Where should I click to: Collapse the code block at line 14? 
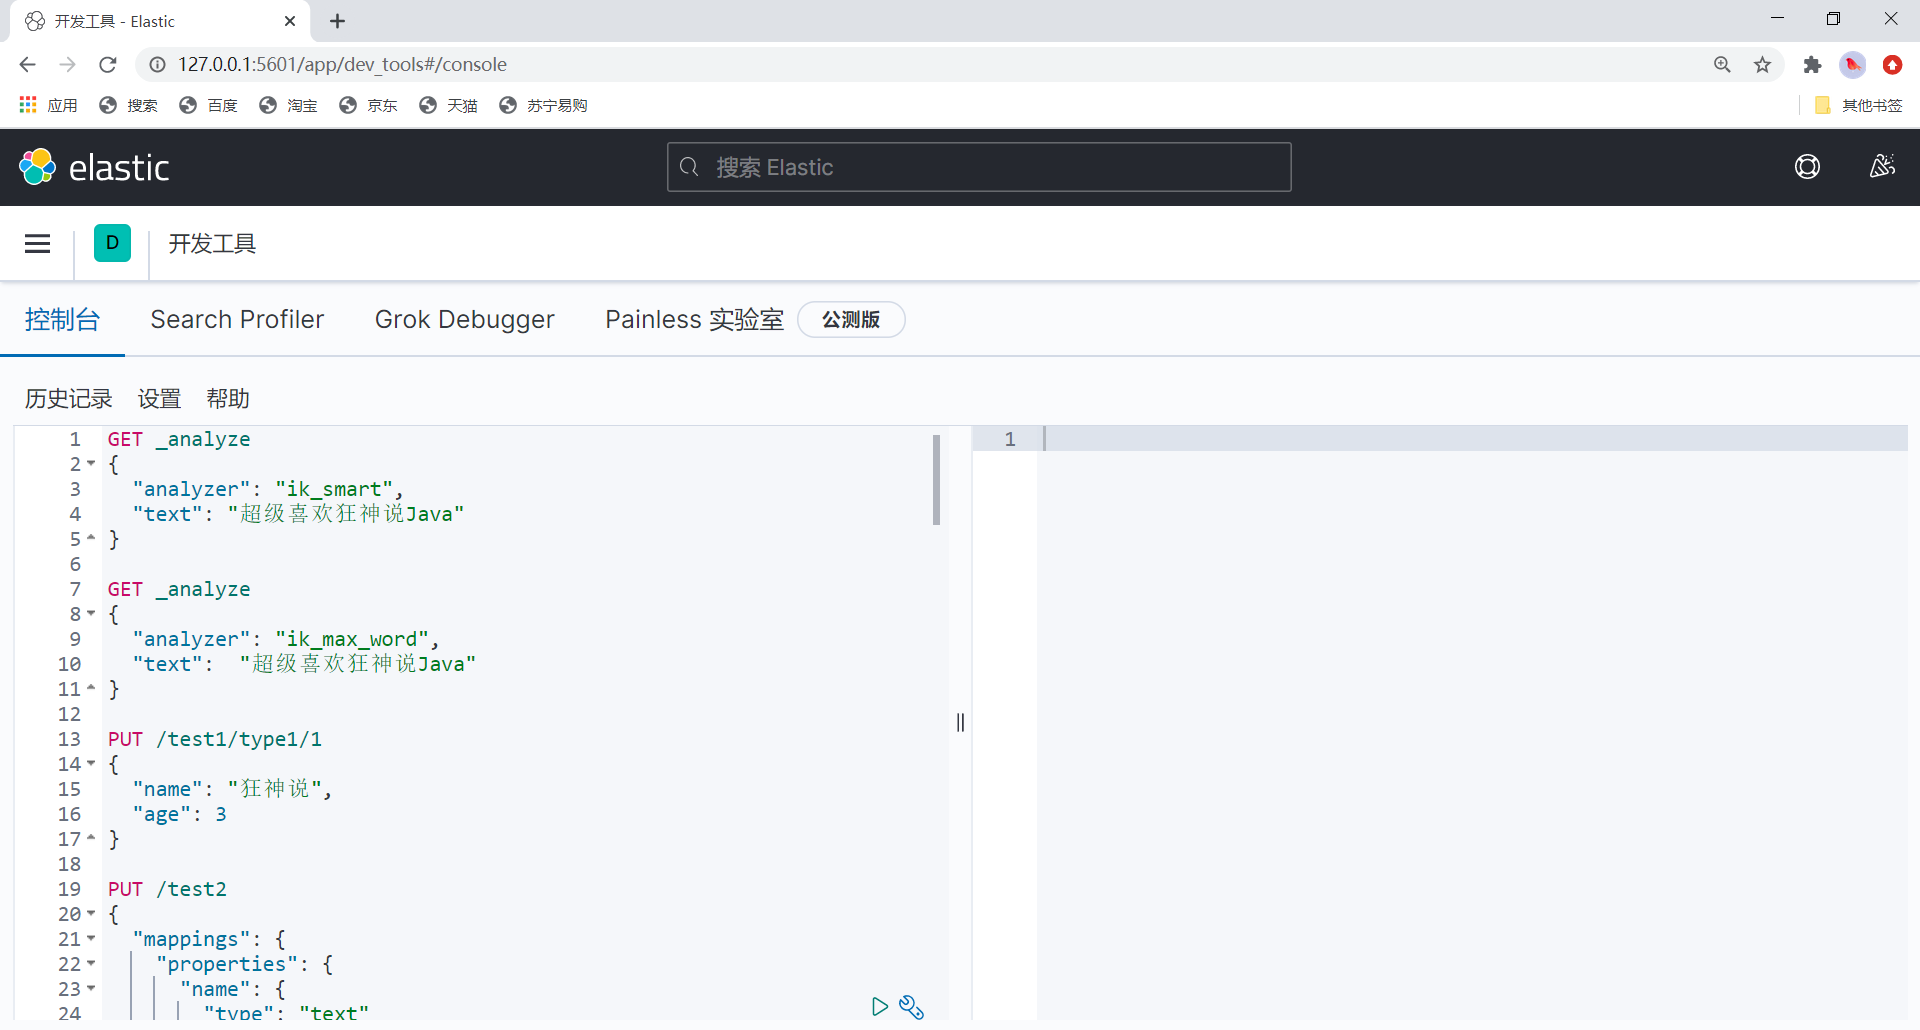click(x=91, y=764)
